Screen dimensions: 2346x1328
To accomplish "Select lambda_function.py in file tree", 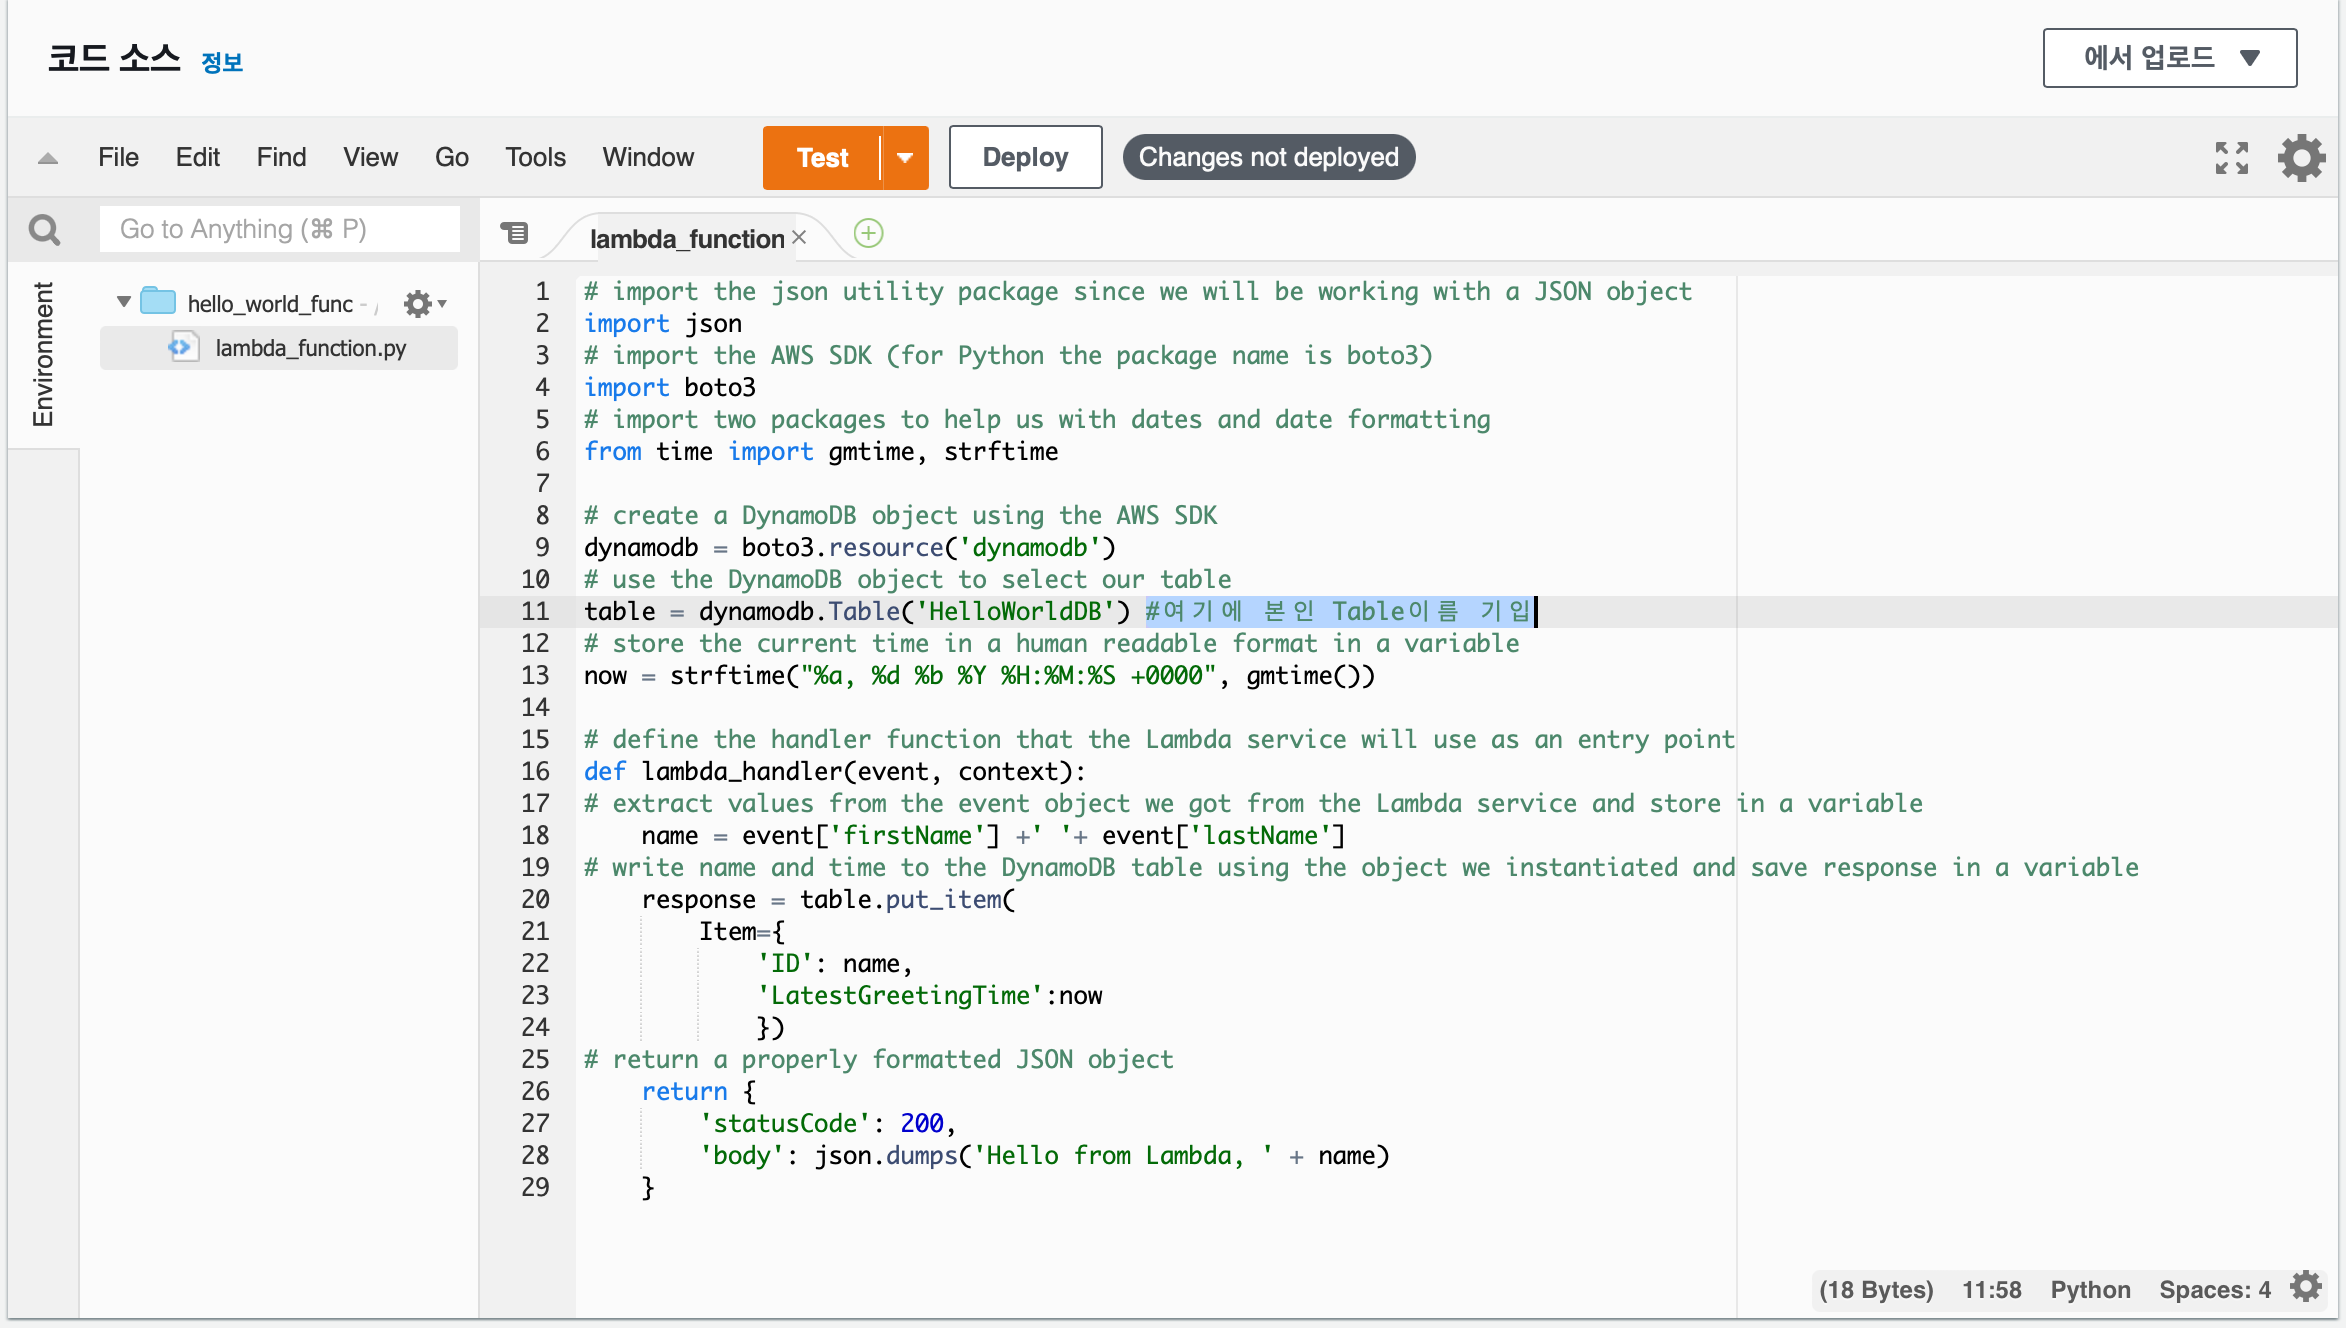I will [279, 348].
